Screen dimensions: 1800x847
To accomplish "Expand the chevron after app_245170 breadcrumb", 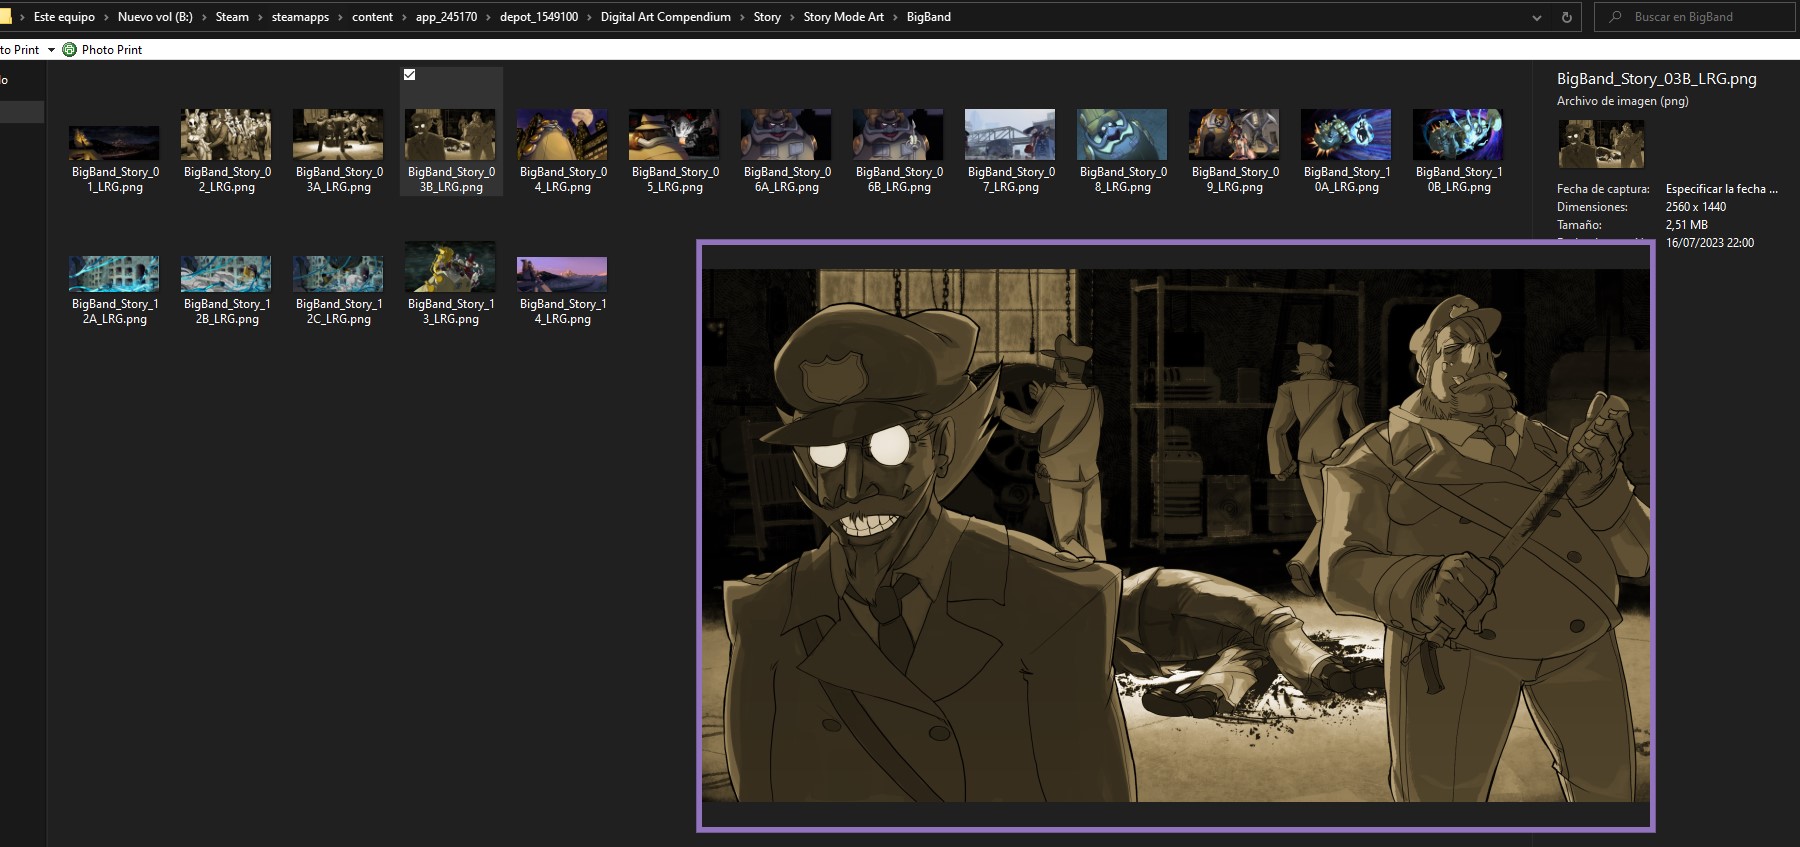I will tap(488, 17).
